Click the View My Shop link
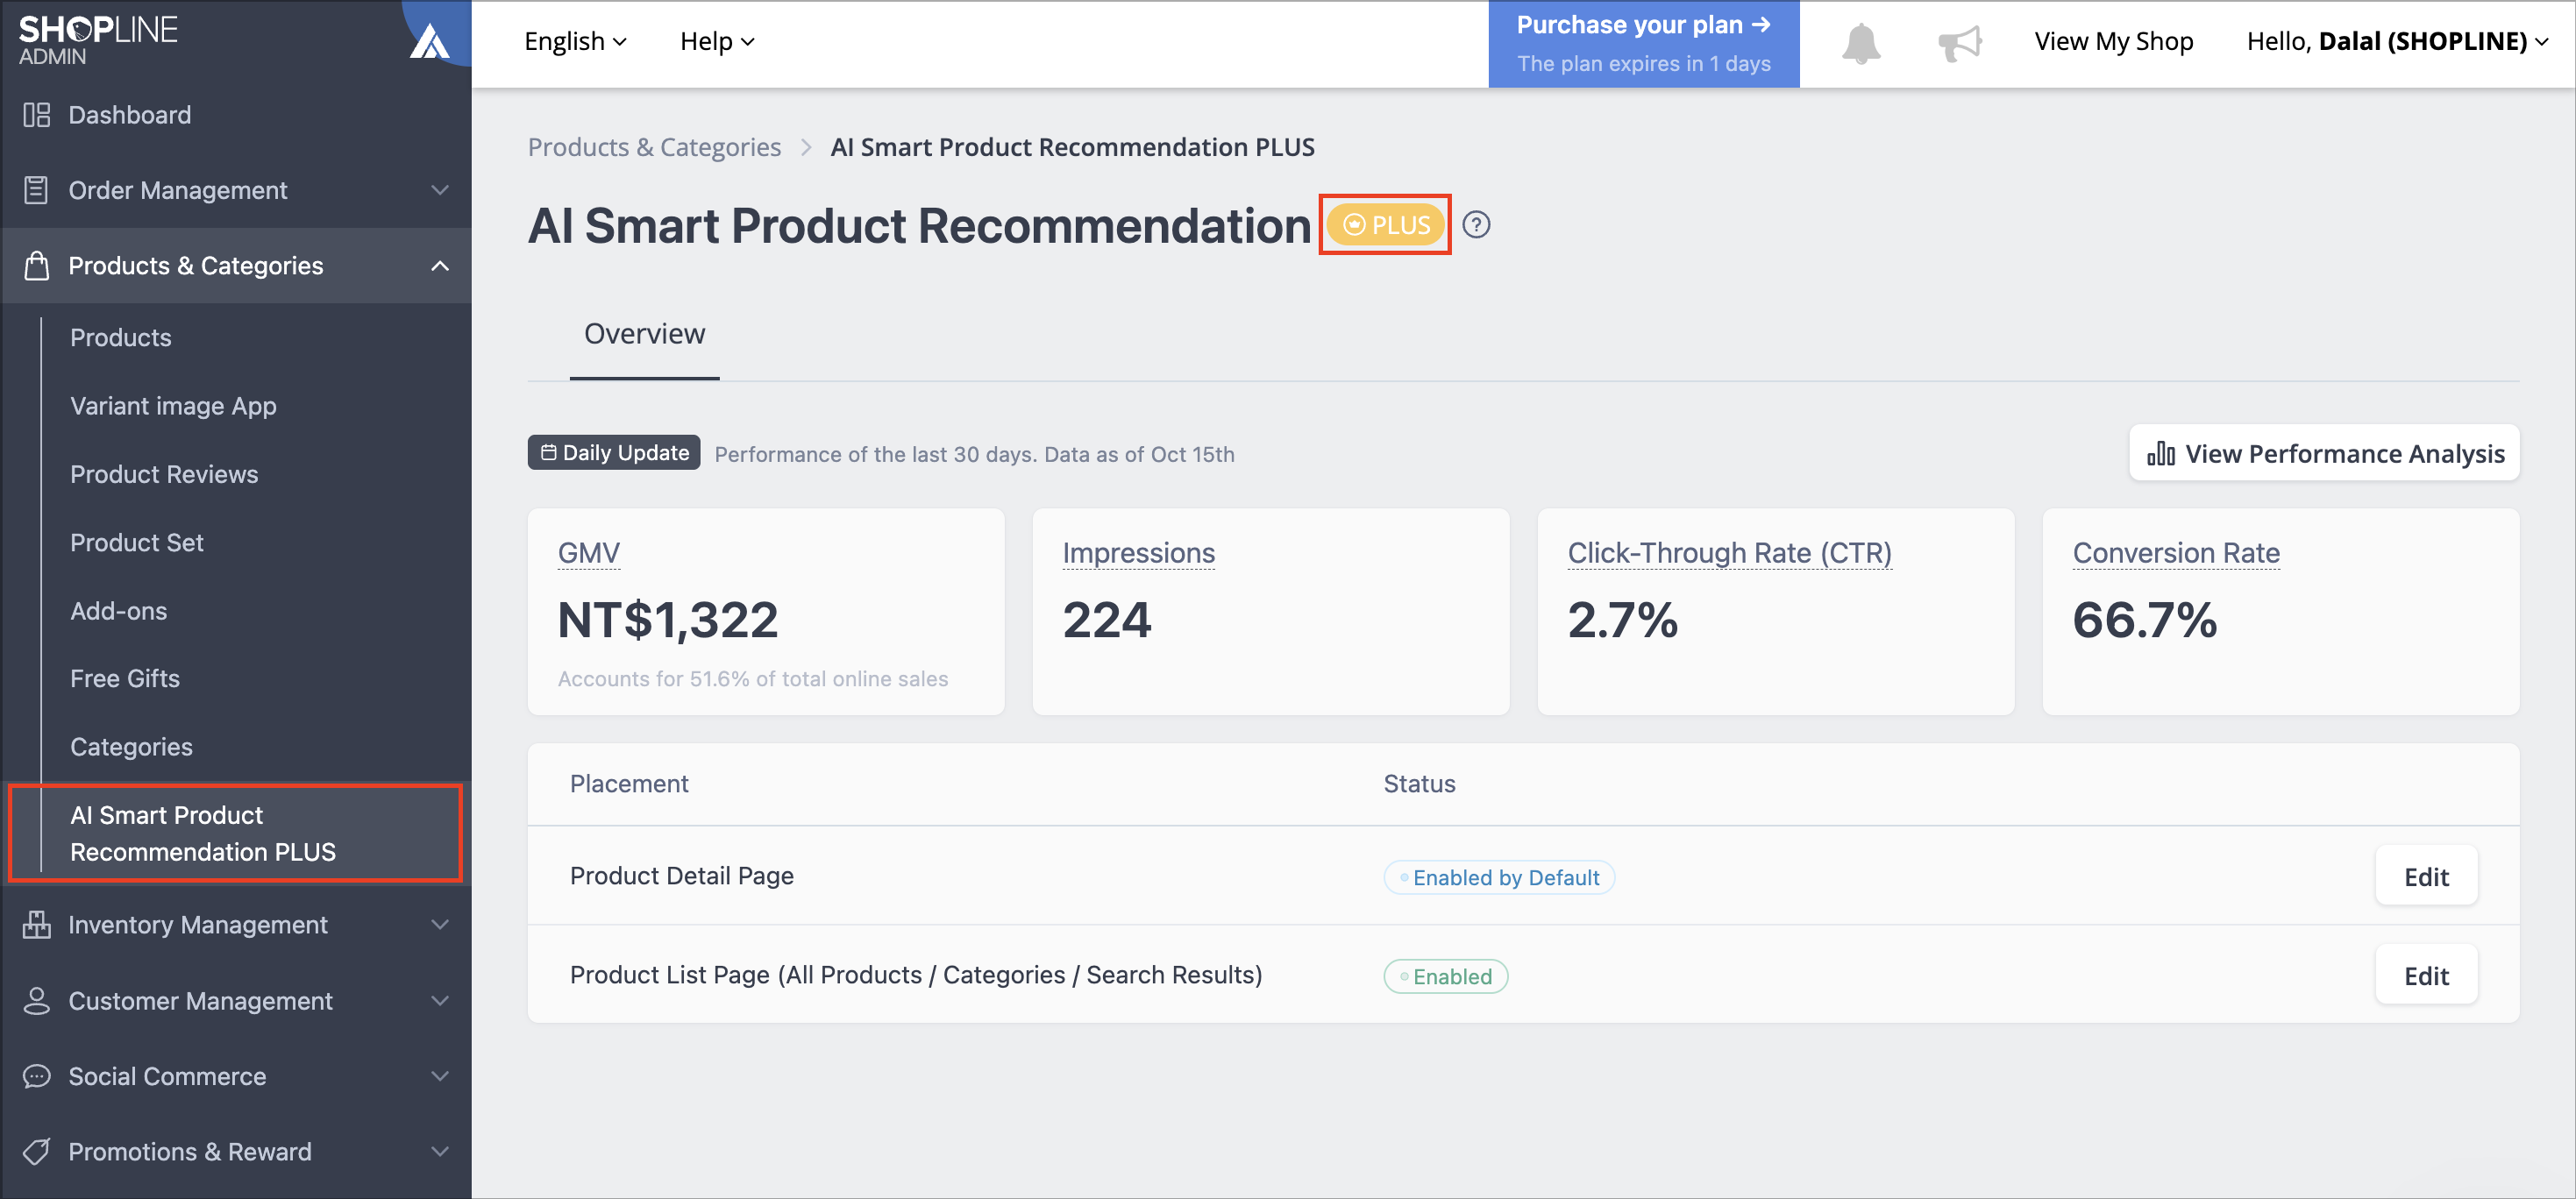Screen dimensions: 2576x1199 coord(2114,41)
